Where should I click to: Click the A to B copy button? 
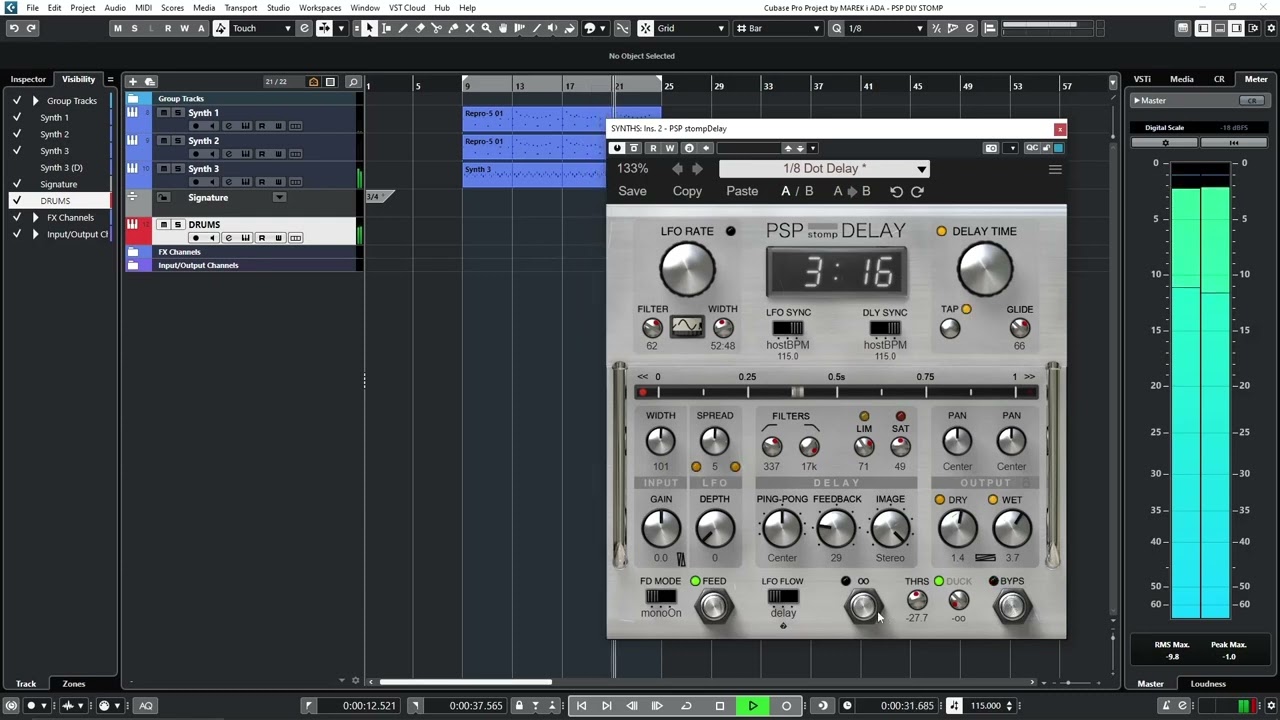(852, 191)
